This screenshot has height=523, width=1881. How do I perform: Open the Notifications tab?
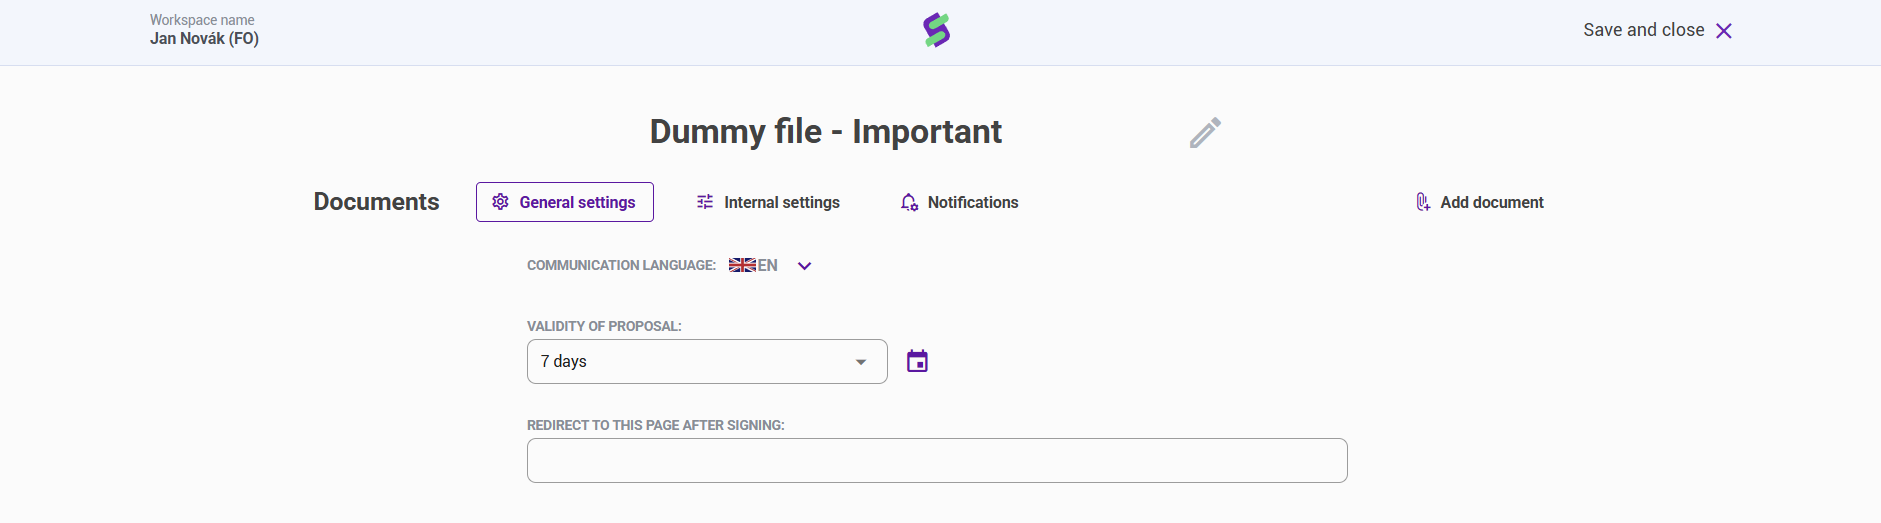[972, 202]
